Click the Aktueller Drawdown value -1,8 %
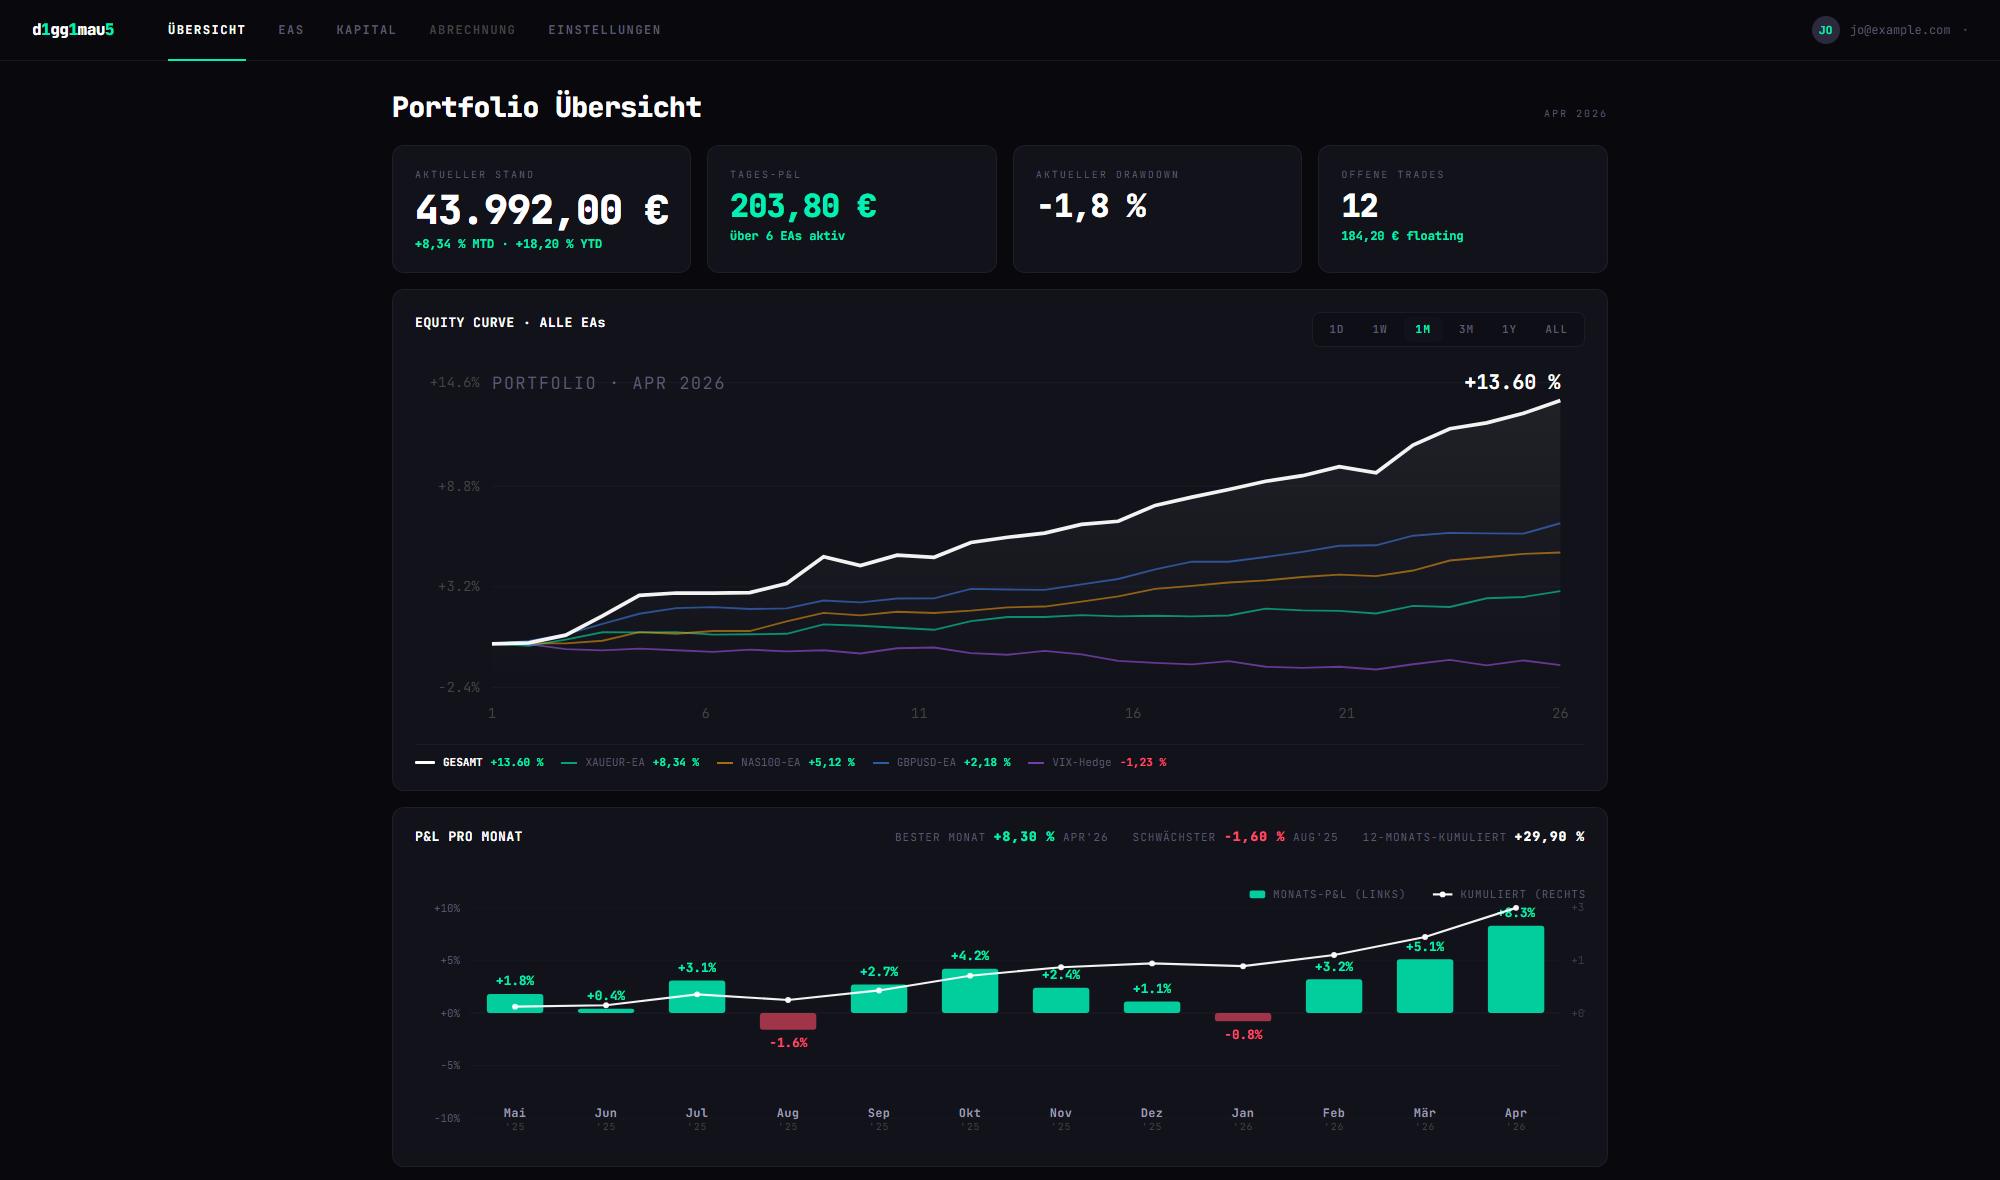This screenshot has width=2000, height=1180. [x=1092, y=206]
